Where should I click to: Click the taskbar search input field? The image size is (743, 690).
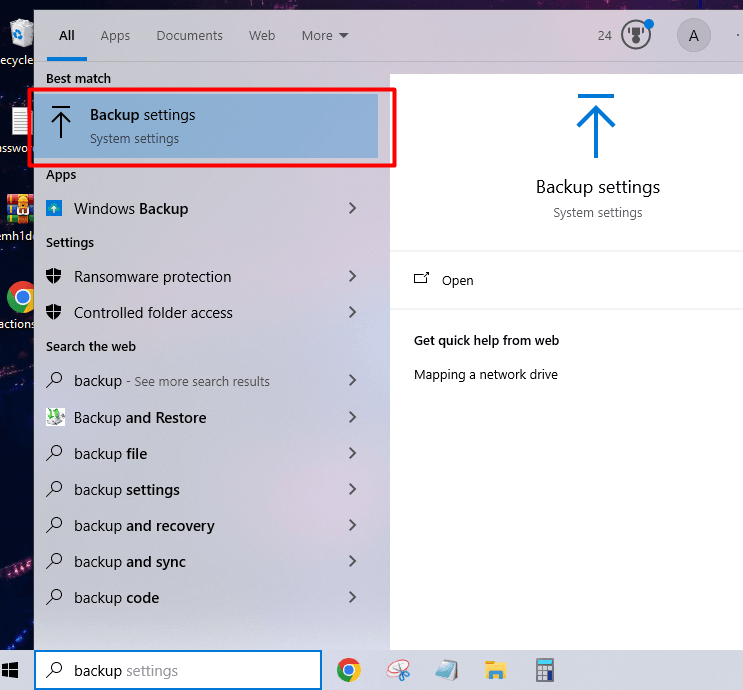pos(178,670)
